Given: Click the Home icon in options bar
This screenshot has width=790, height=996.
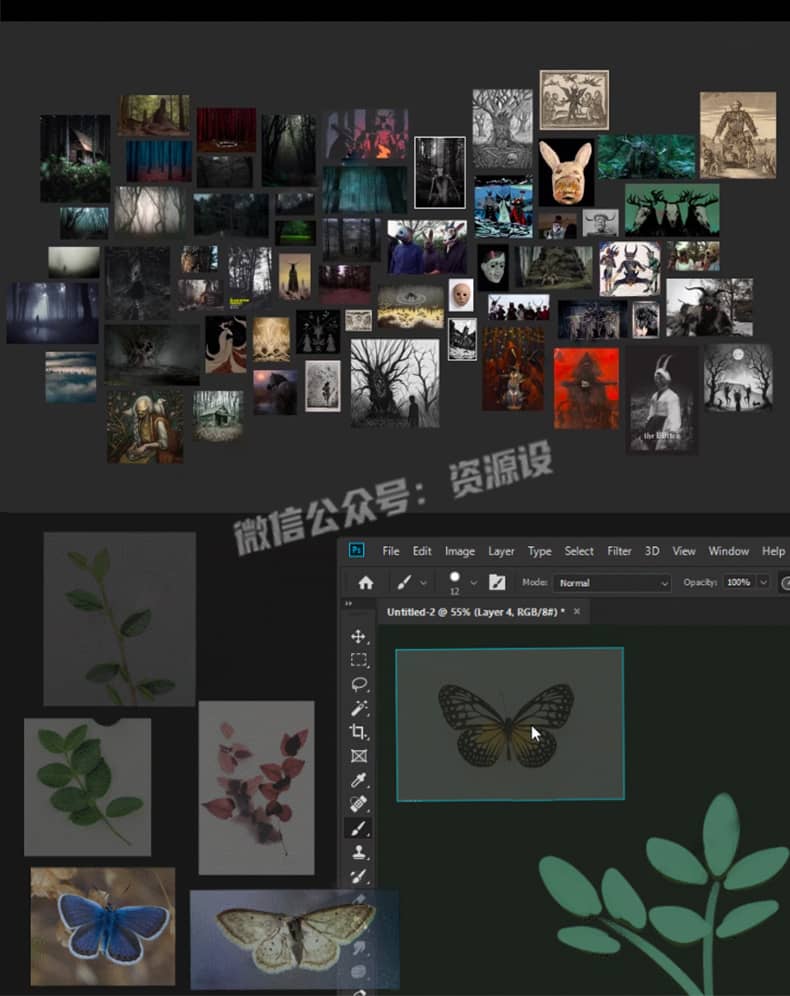Looking at the screenshot, I should pos(366,582).
